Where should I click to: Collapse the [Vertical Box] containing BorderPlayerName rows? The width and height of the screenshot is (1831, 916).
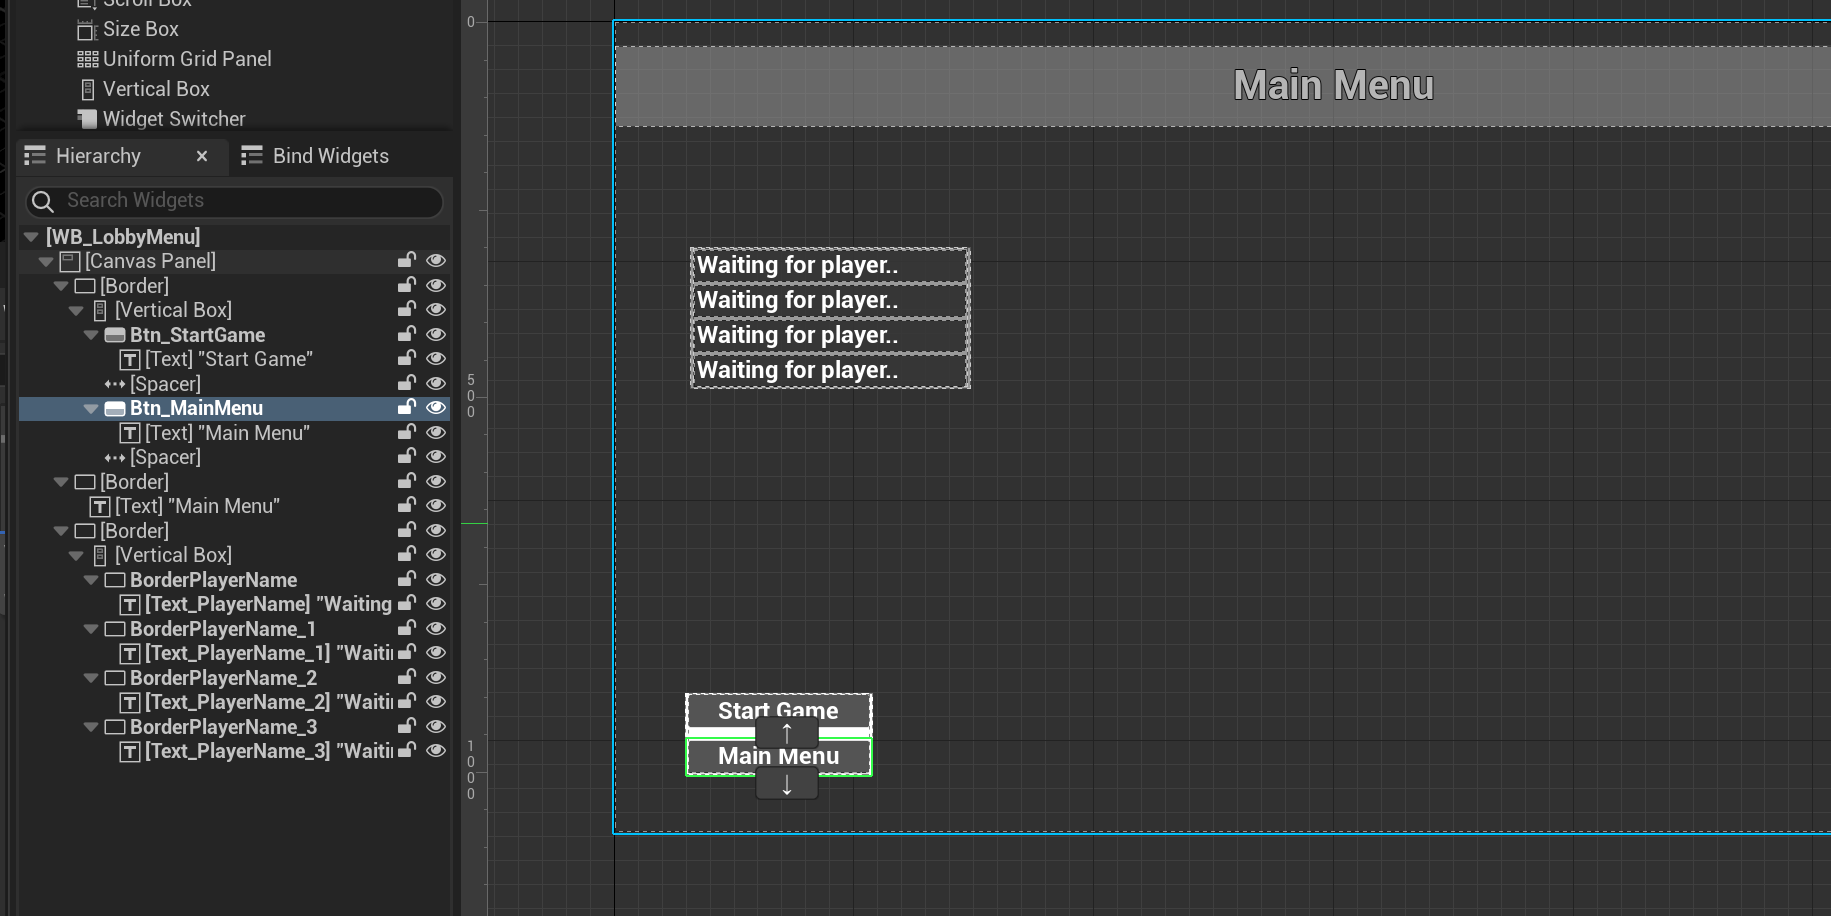[x=76, y=556]
